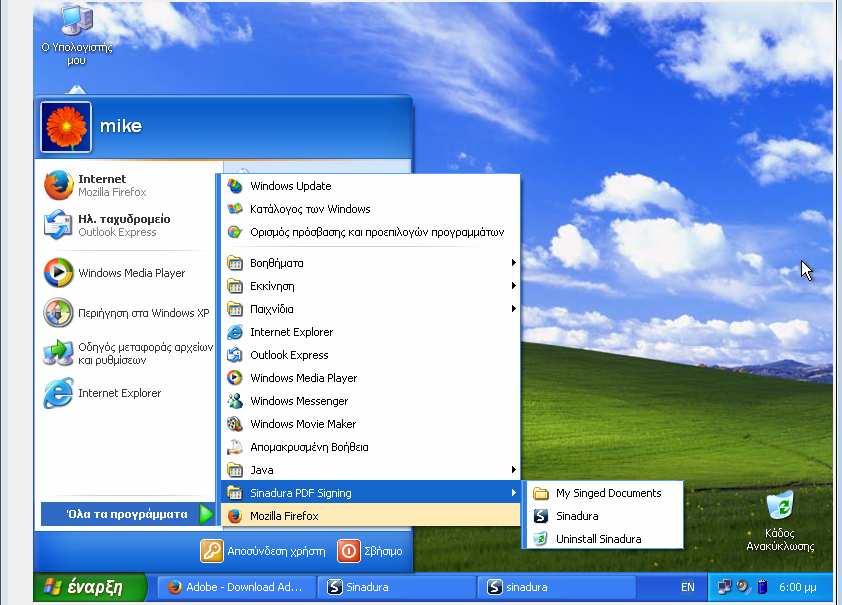Launch Internet Explorer from programs list
The width and height of the screenshot is (842, 605).
point(371,332)
